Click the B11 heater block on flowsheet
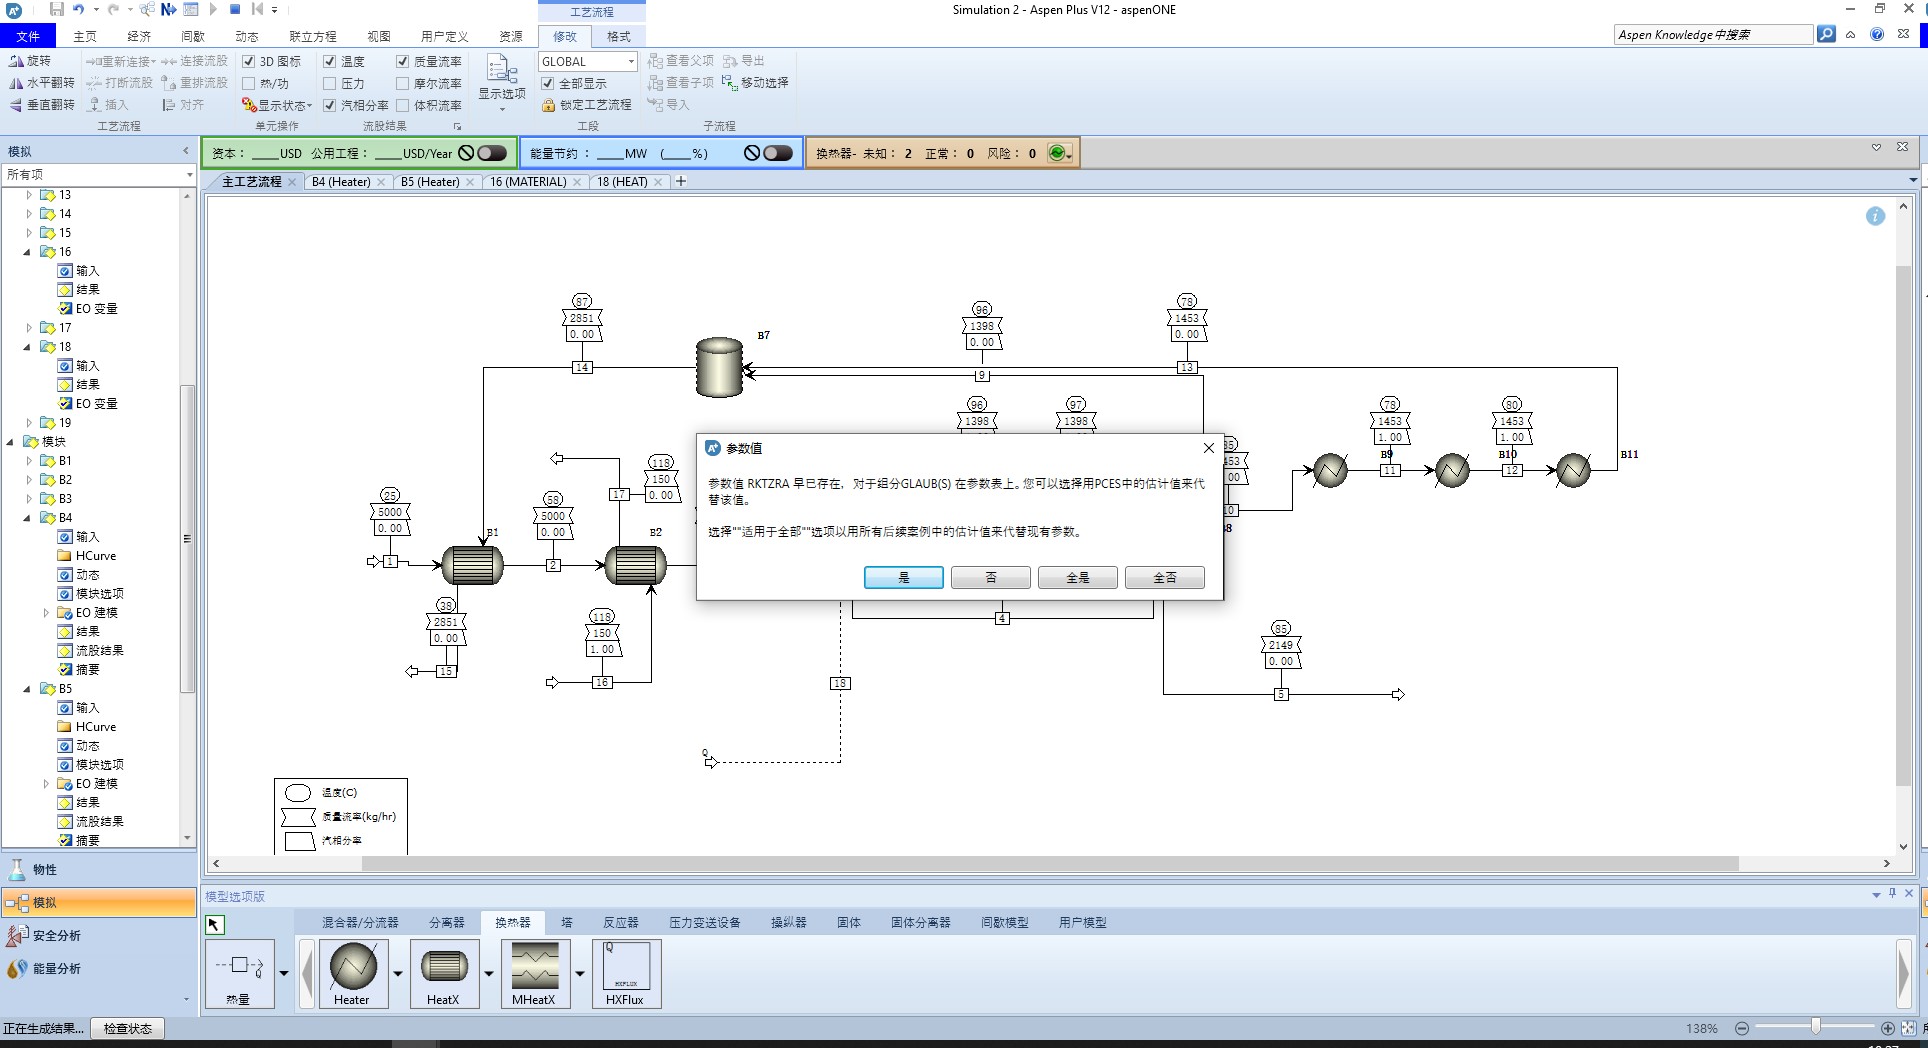This screenshot has width=1928, height=1048. point(1573,470)
